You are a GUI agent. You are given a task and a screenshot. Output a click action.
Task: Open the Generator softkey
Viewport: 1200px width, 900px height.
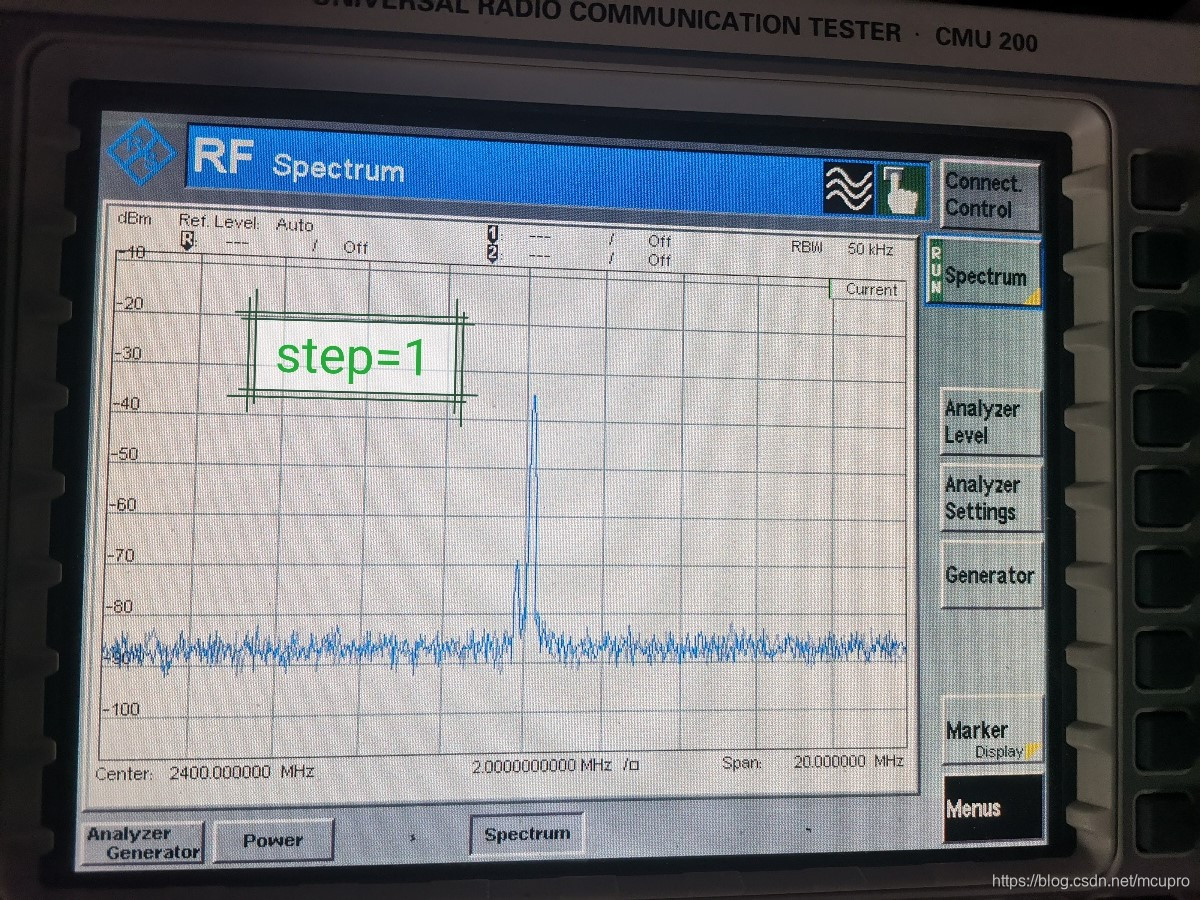[x=991, y=575]
